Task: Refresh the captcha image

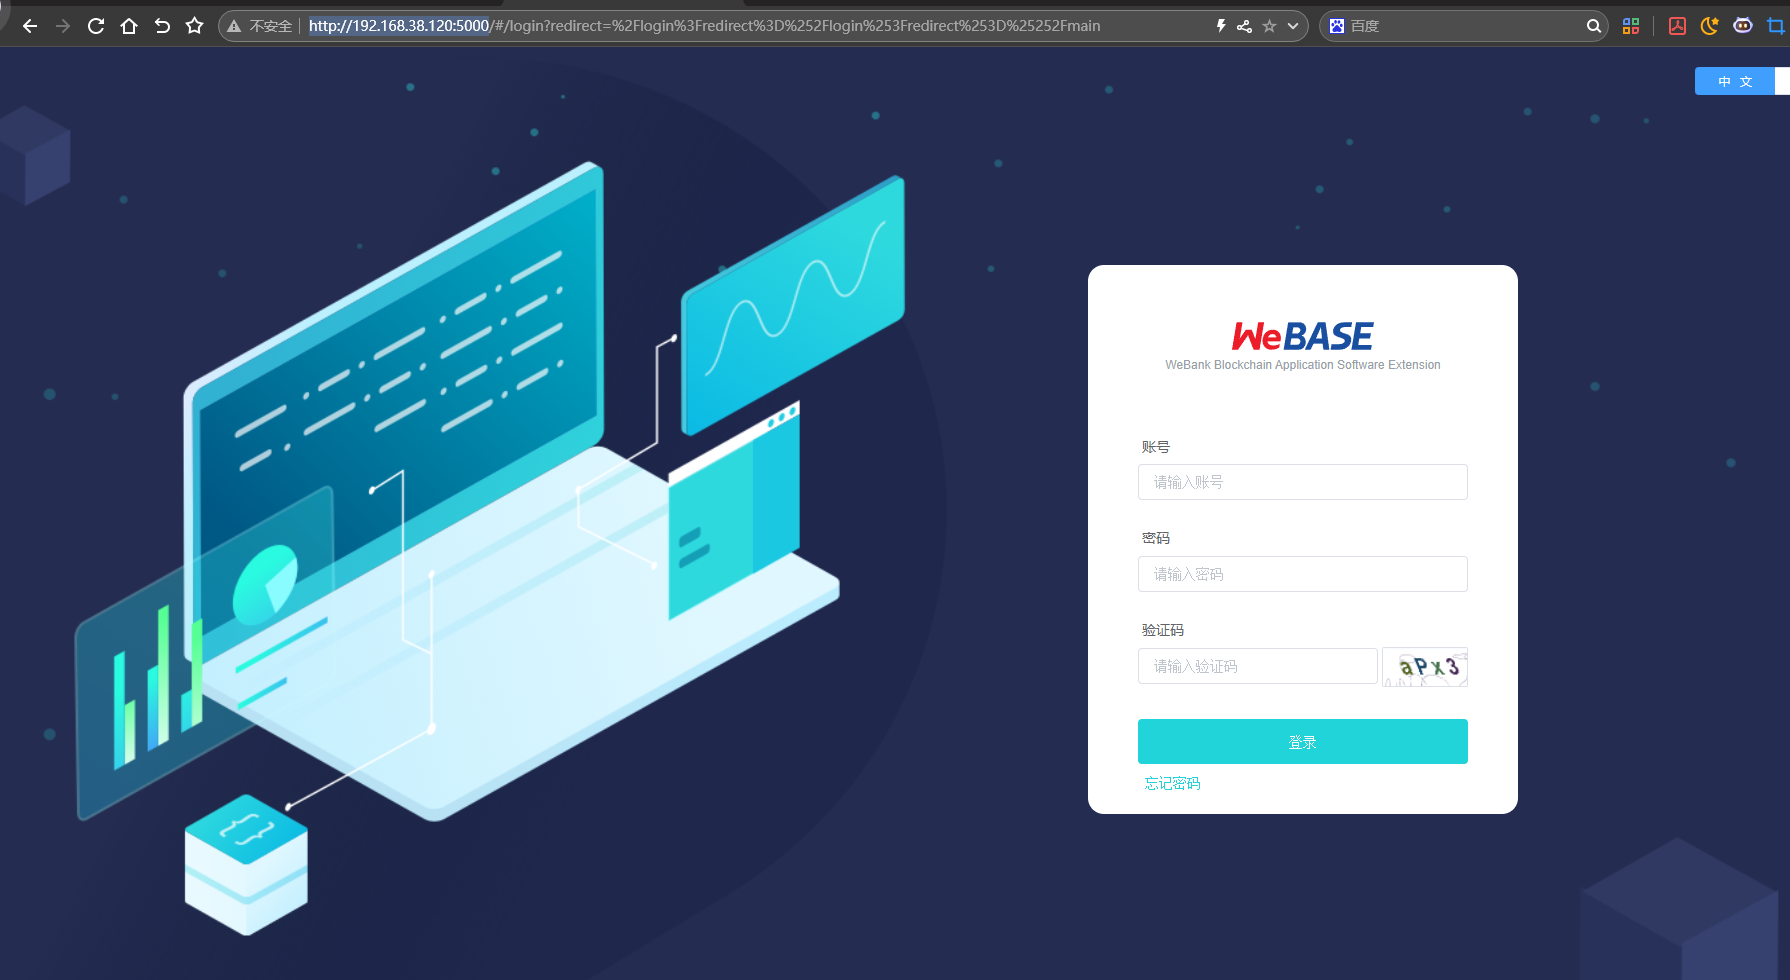Action: coord(1425,667)
